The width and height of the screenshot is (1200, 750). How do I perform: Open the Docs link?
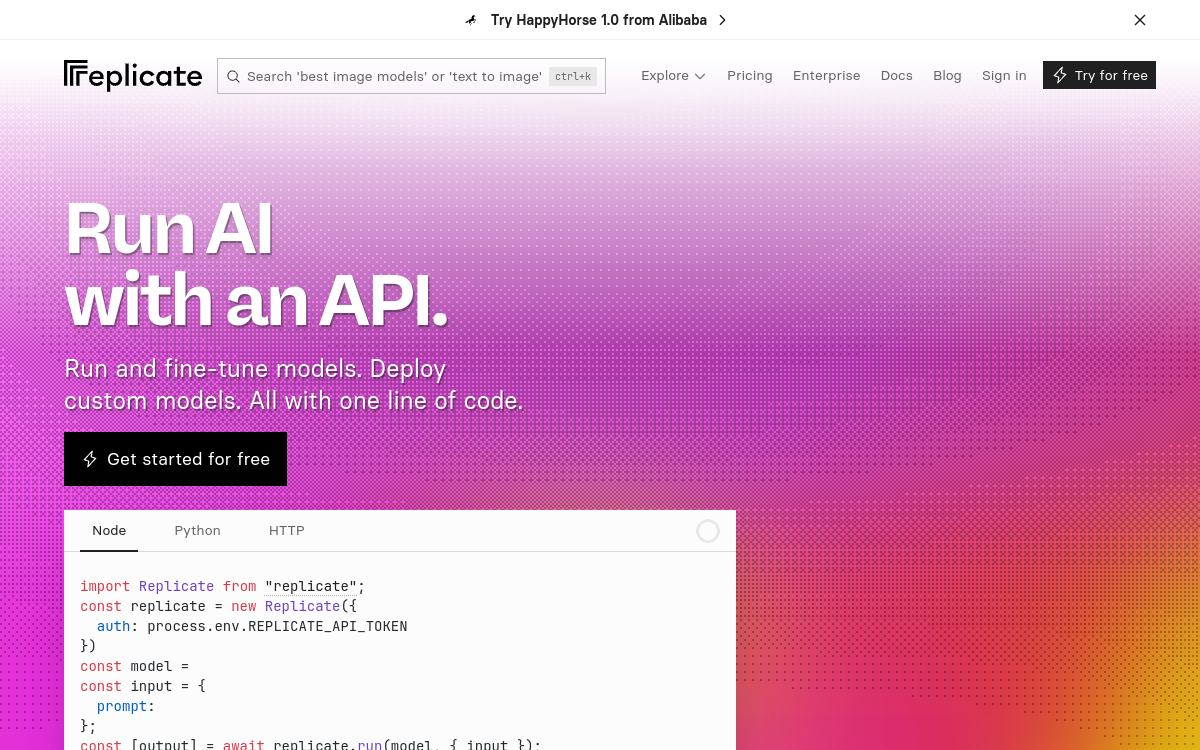click(x=897, y=76)
